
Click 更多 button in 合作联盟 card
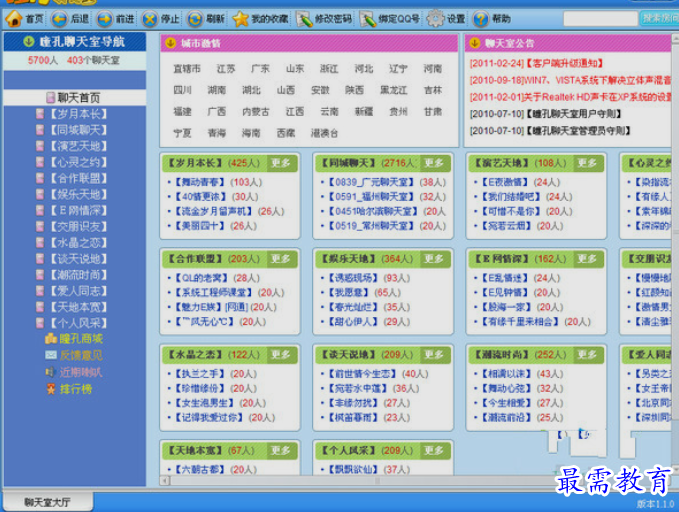281,259
